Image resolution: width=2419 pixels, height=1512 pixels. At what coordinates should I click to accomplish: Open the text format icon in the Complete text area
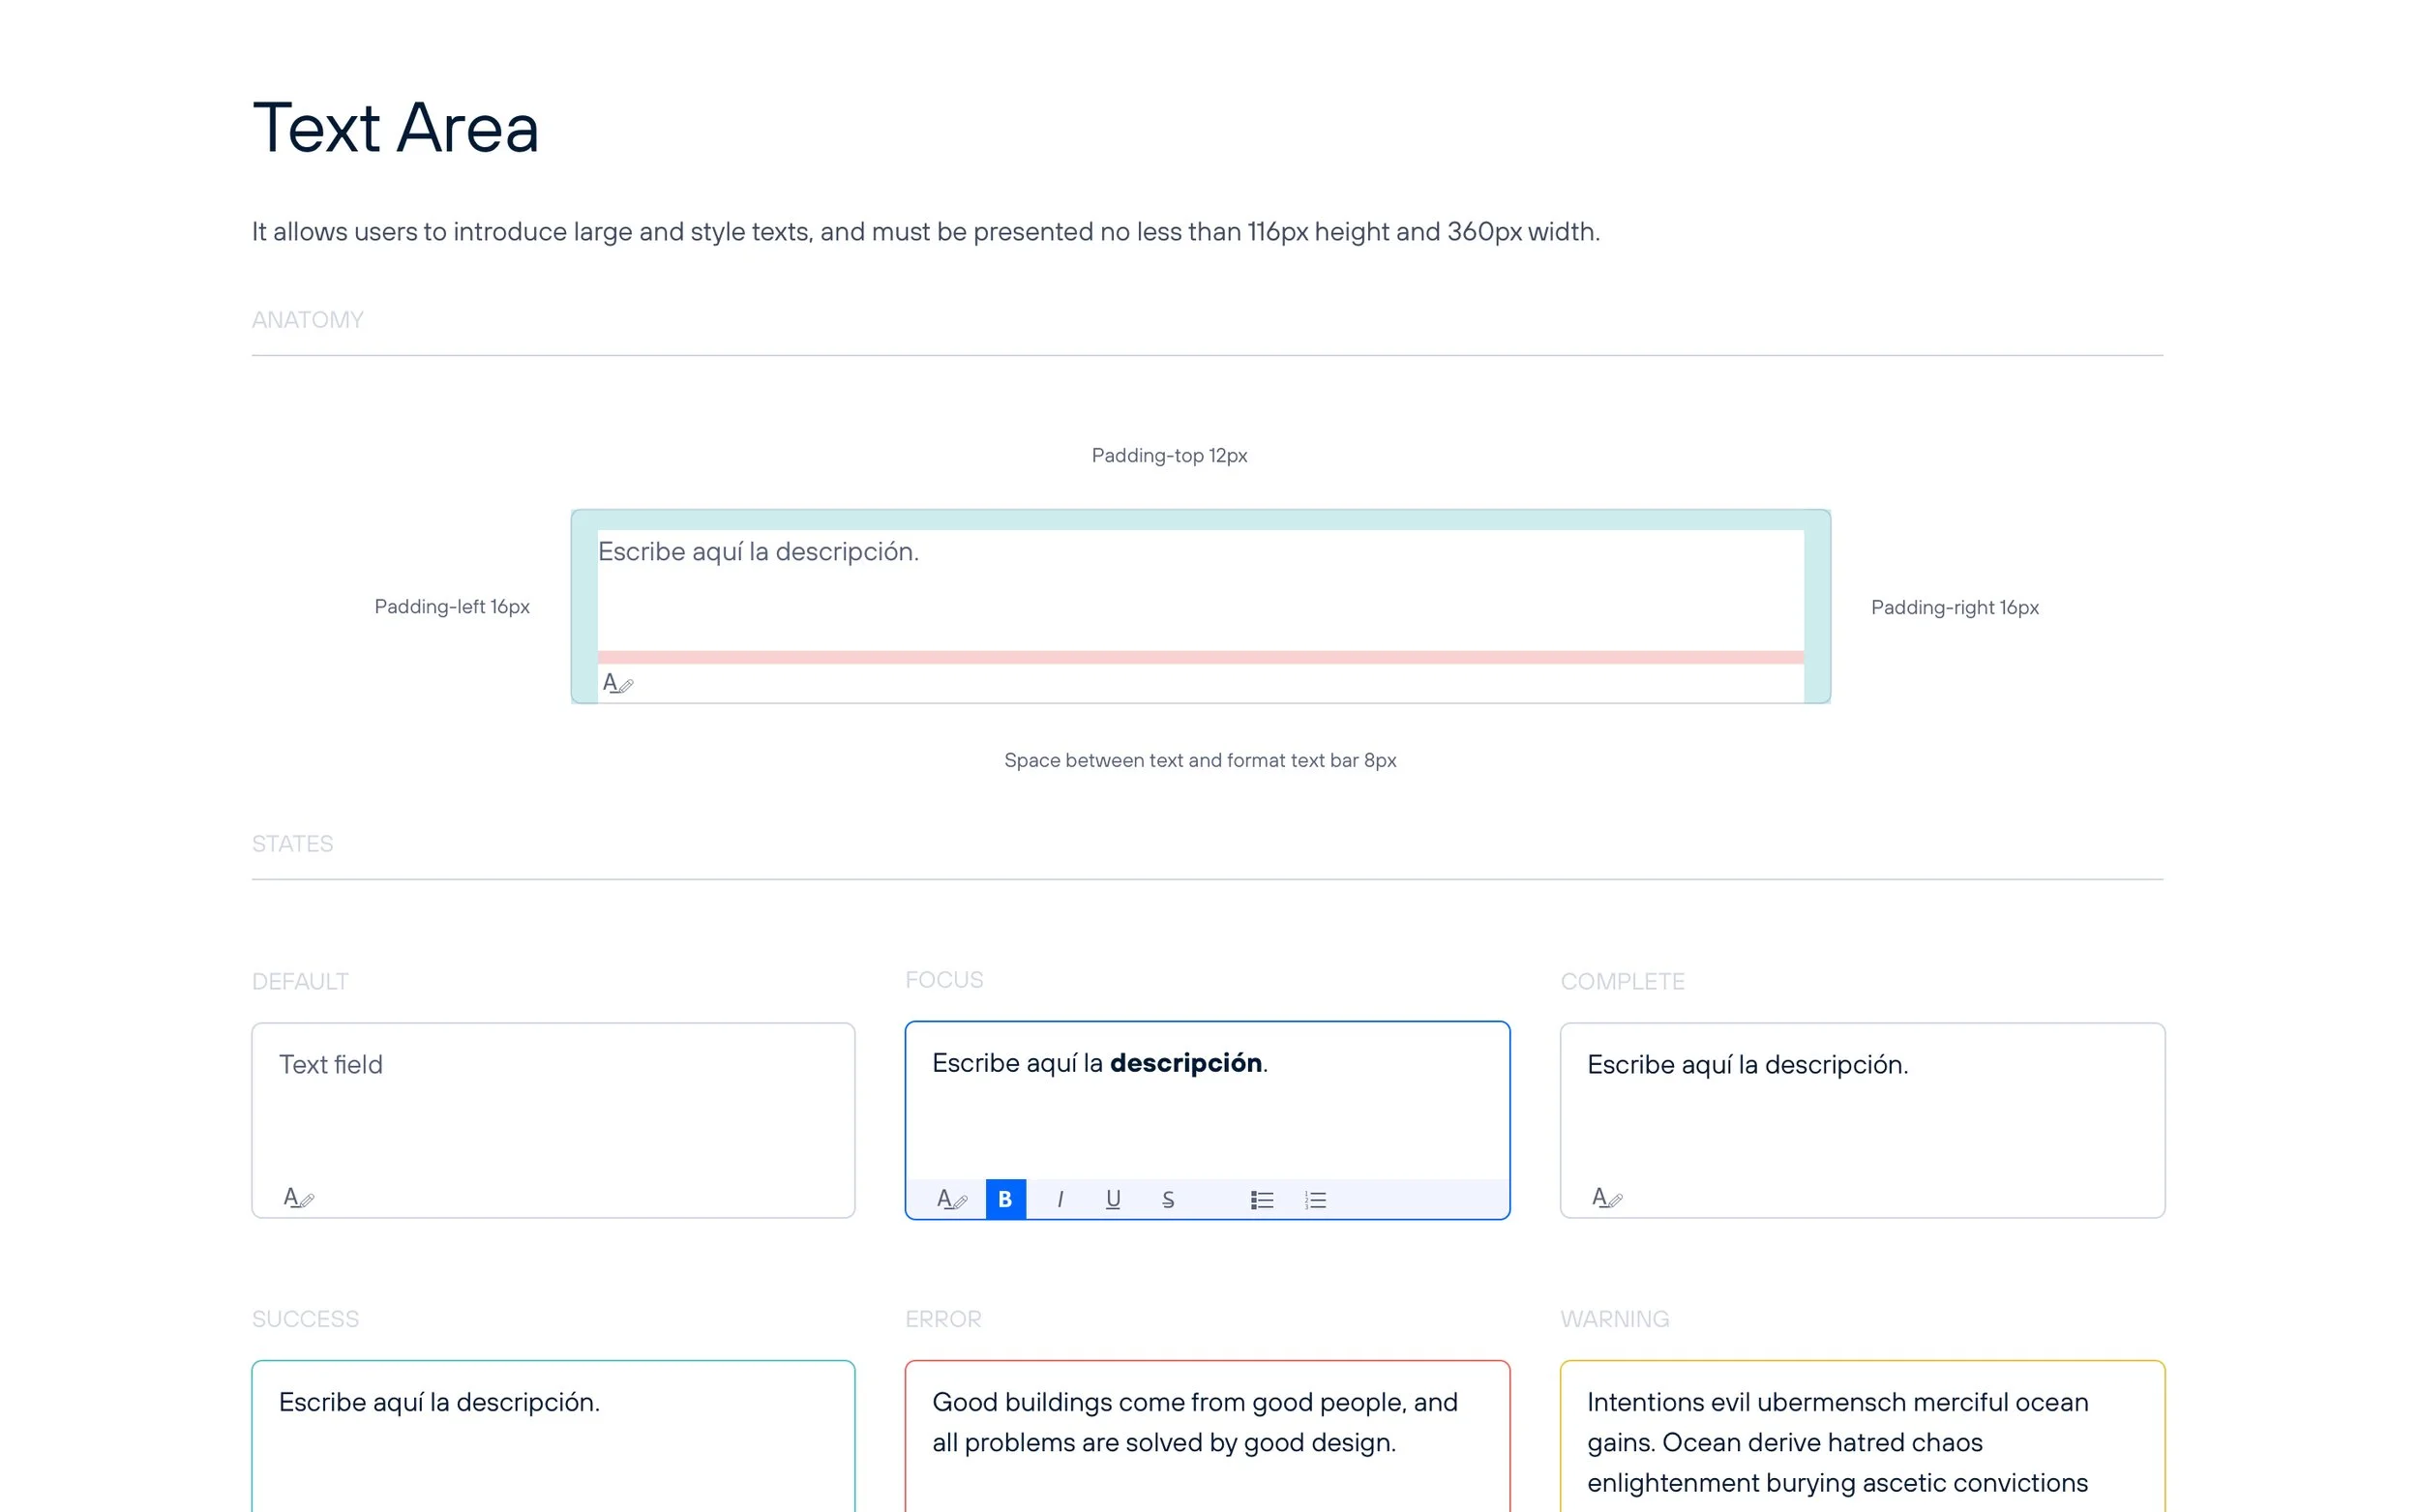[1606, 1197]
